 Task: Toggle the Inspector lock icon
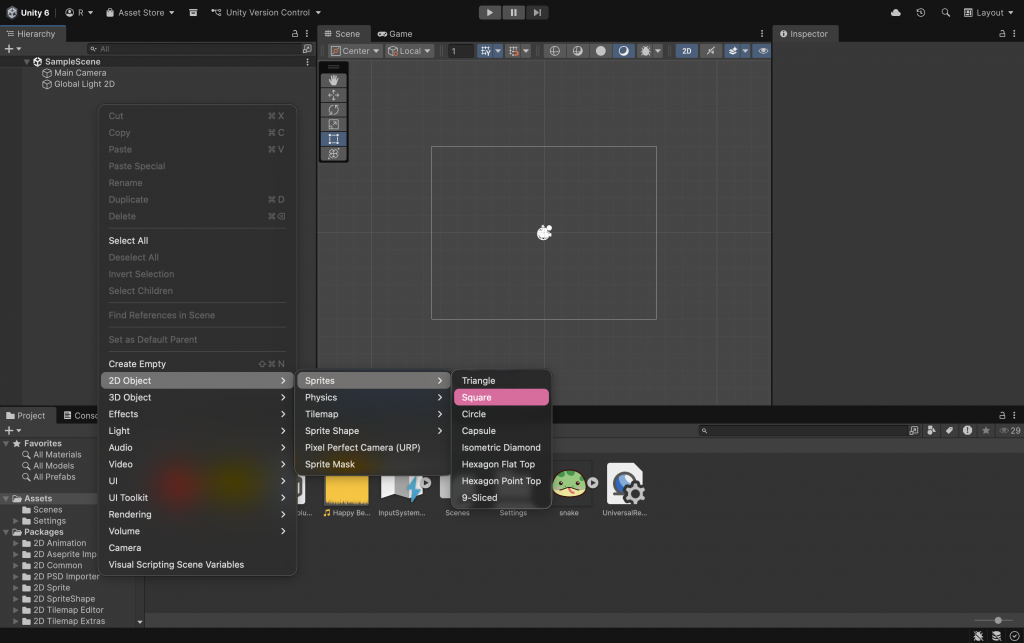[x=1002, y=34]
